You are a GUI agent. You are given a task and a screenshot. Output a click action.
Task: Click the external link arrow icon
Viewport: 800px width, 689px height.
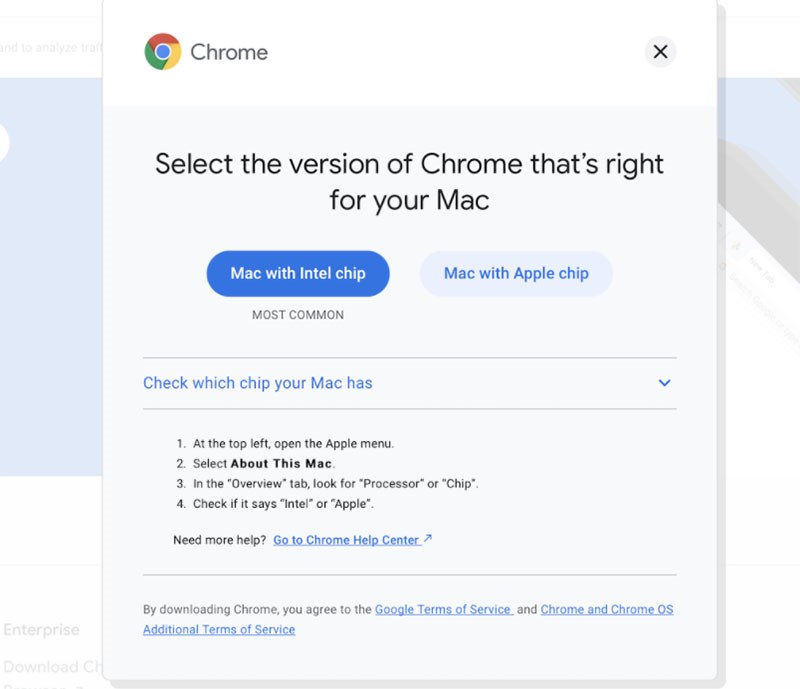click(428, 539)
